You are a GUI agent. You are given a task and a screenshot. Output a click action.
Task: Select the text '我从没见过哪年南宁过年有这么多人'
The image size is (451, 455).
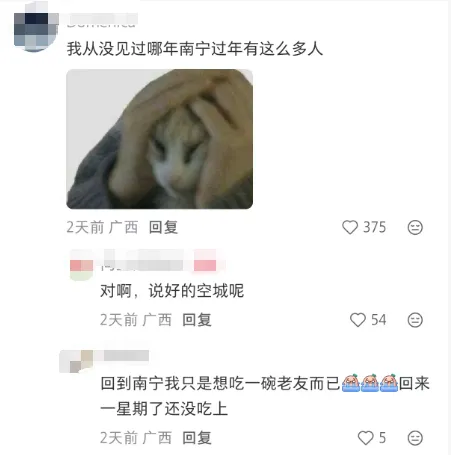(x=195, y=49)
